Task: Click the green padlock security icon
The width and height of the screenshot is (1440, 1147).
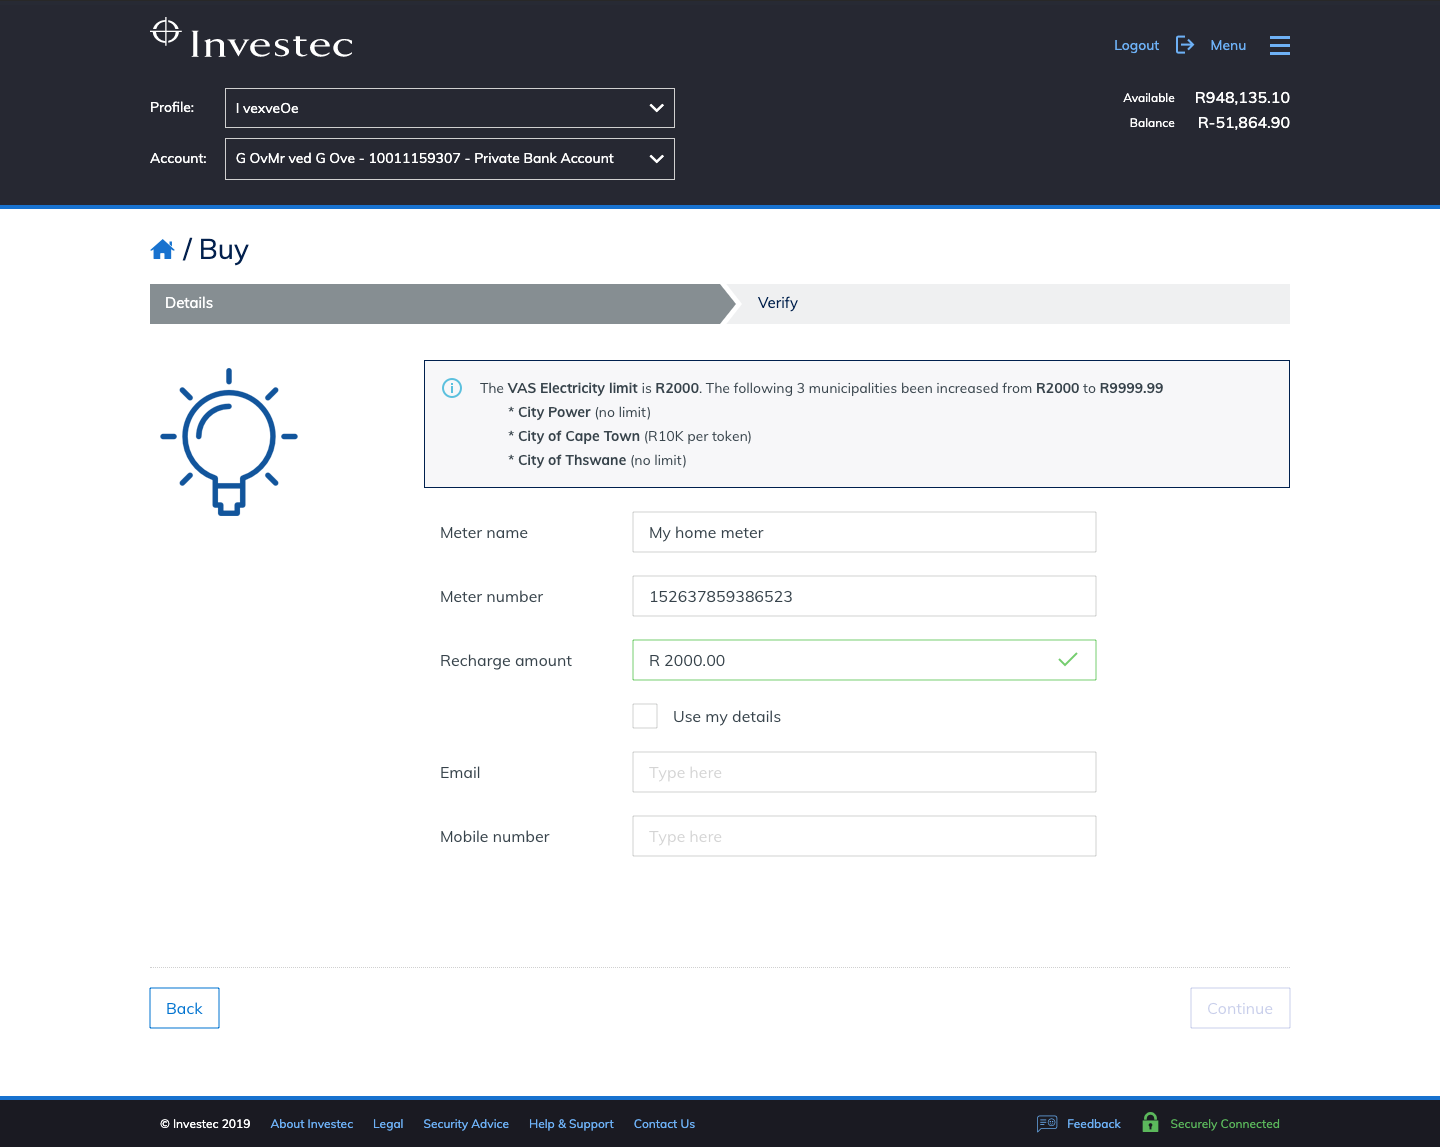Action: 1150,1123
